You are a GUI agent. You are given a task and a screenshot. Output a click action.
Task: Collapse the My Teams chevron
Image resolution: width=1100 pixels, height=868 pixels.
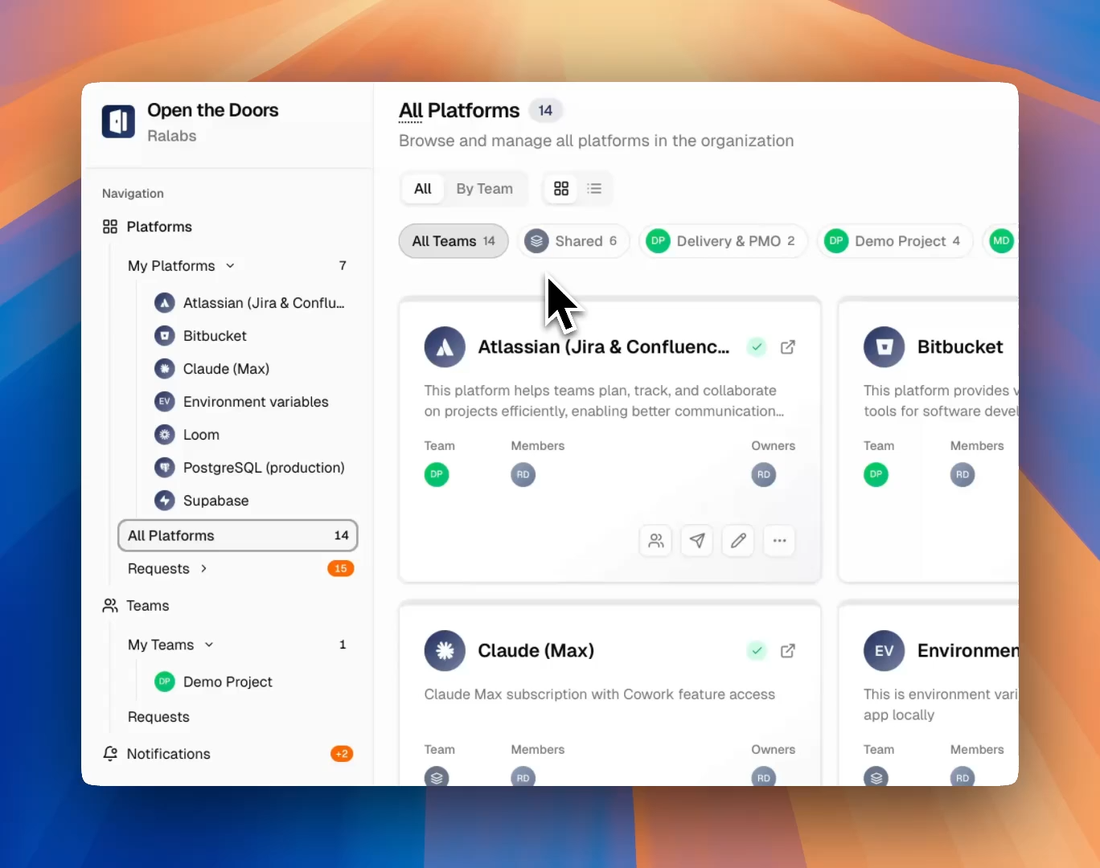pyautogui.click(x=209, y=645)
